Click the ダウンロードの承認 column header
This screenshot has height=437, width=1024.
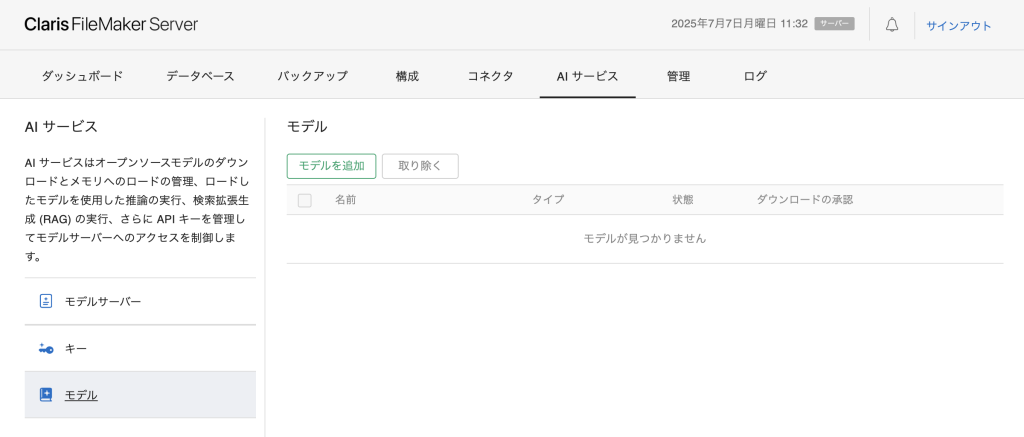(805, 200)
